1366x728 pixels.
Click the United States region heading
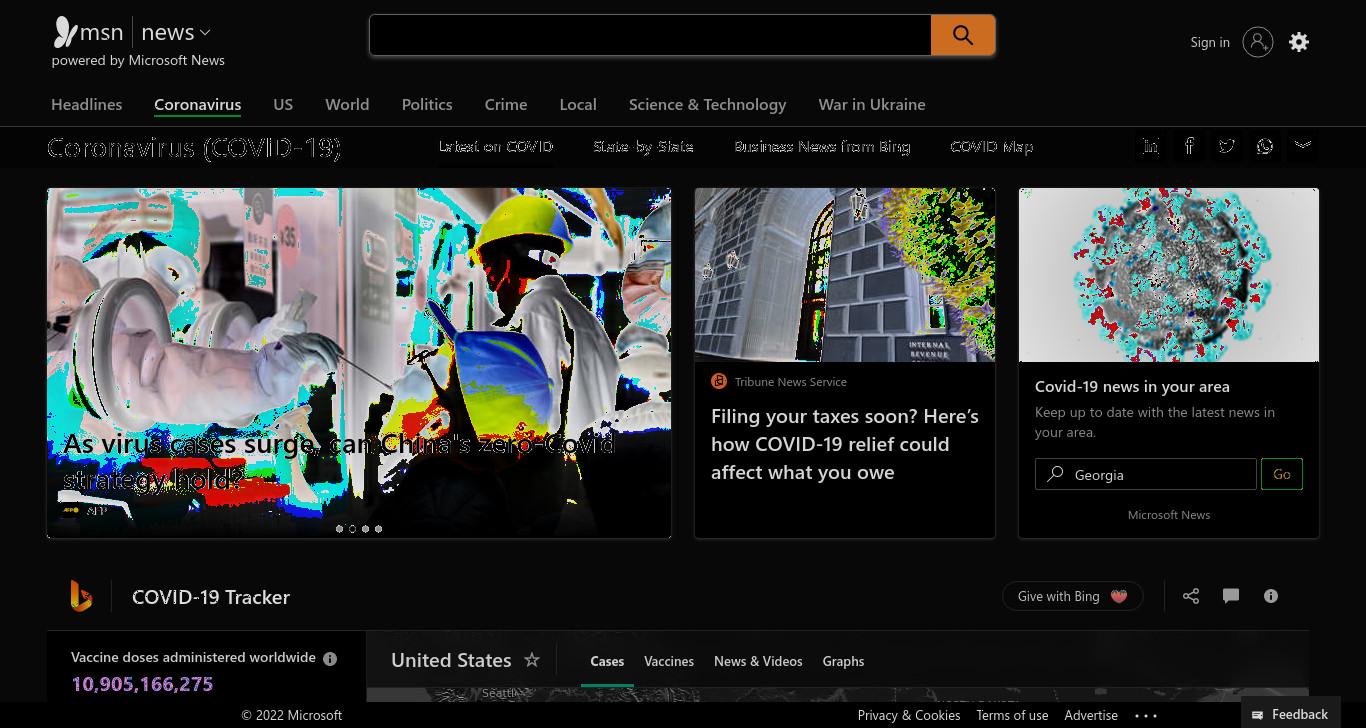[x=451, y=660]
